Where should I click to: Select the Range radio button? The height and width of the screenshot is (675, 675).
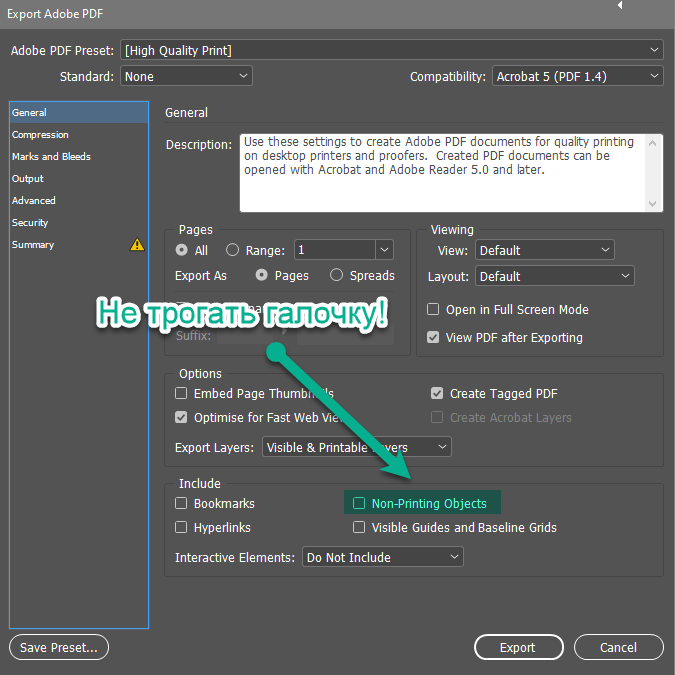click(232, 250)
